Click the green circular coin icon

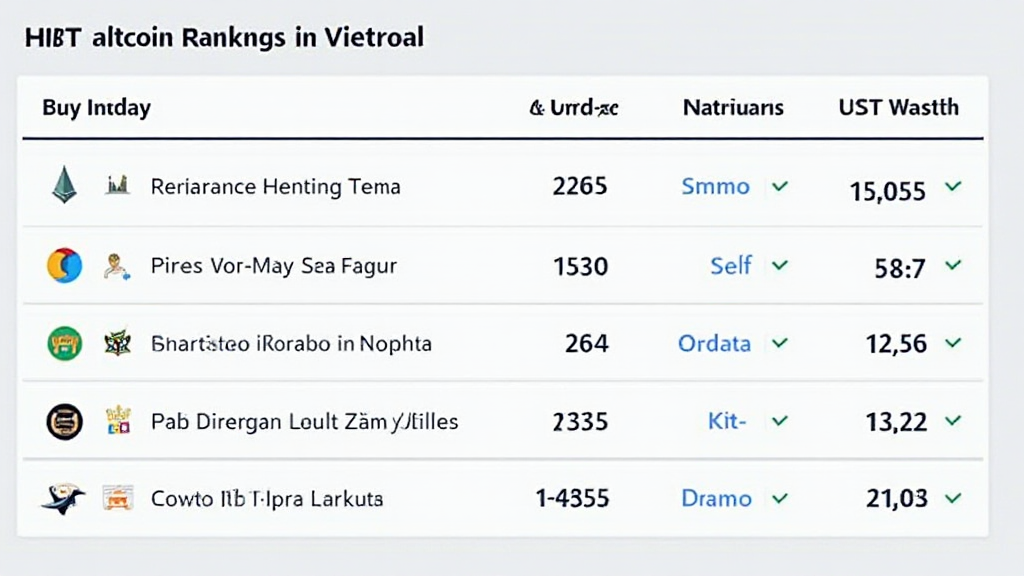(64, 344)
